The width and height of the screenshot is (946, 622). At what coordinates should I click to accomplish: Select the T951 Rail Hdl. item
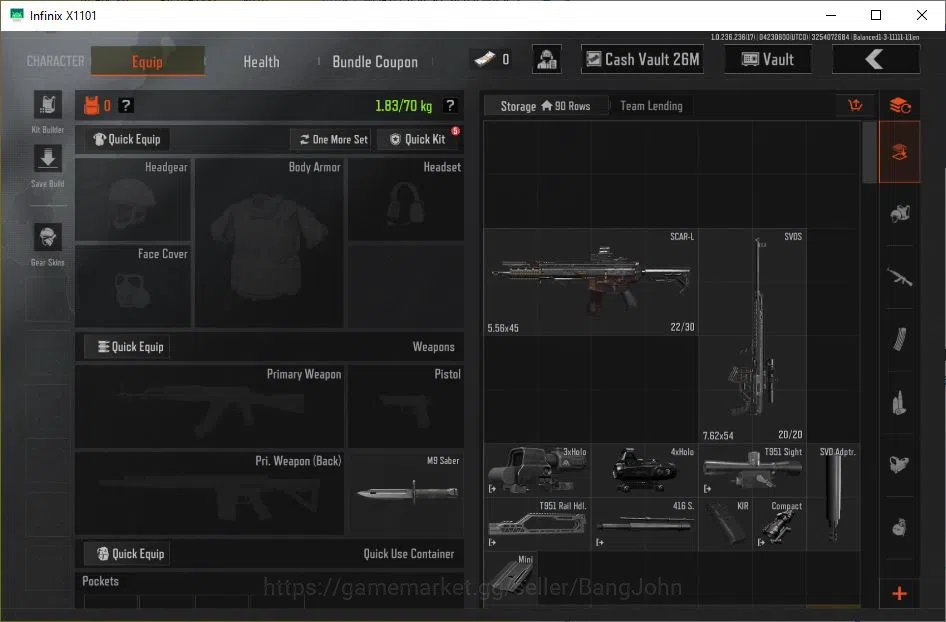point(537,524)
